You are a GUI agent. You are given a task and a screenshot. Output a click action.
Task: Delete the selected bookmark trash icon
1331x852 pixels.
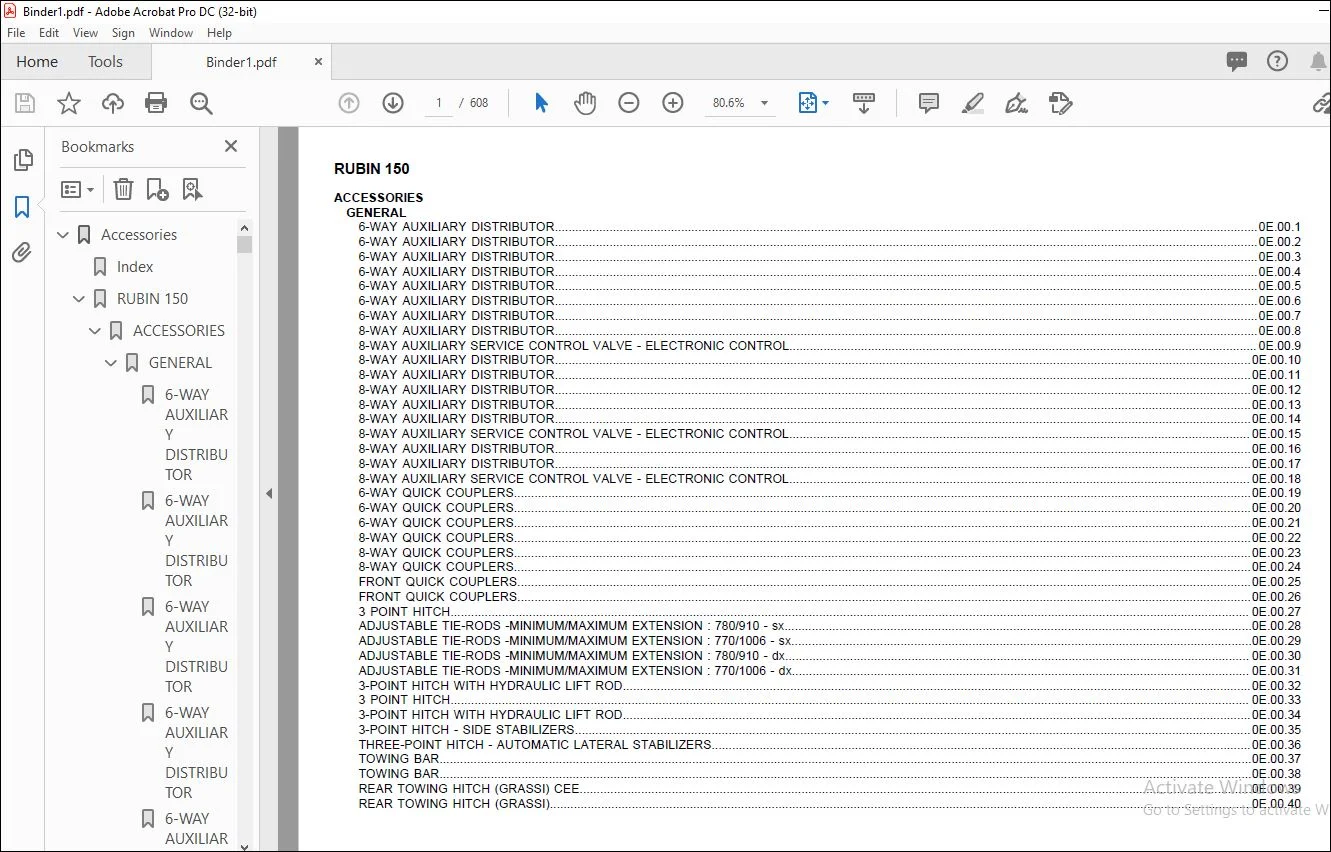(x=123, y=189)
